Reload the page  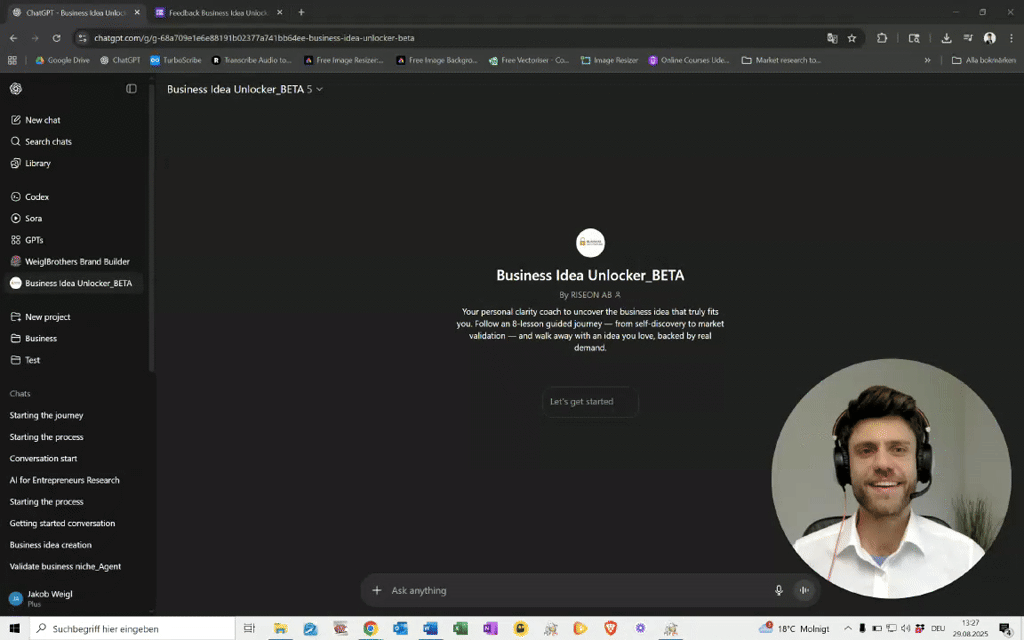57,38
